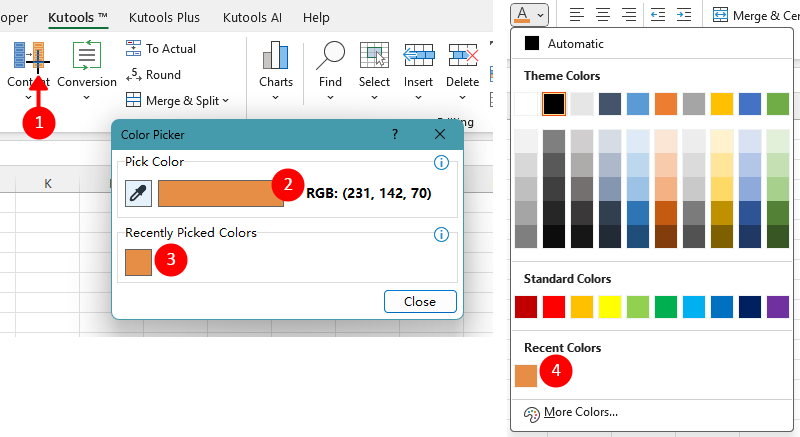Select red standard color

tap(554, 307)
